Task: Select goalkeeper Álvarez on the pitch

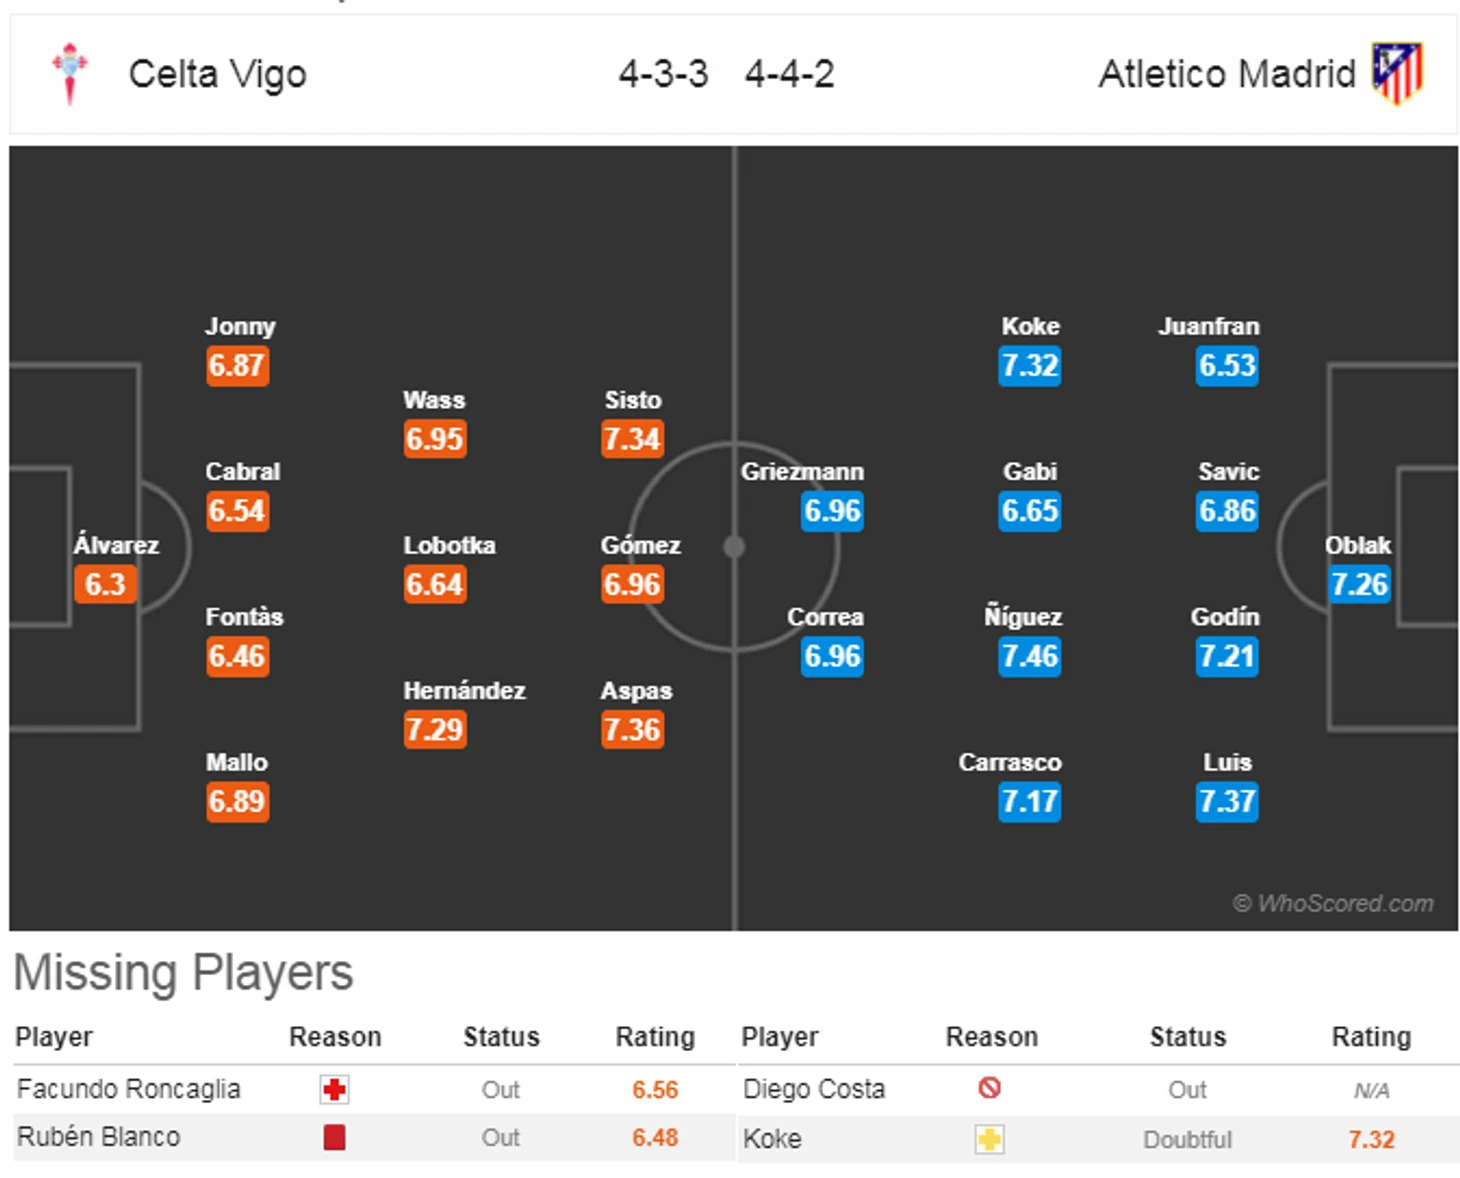Action: coord(116,546)
